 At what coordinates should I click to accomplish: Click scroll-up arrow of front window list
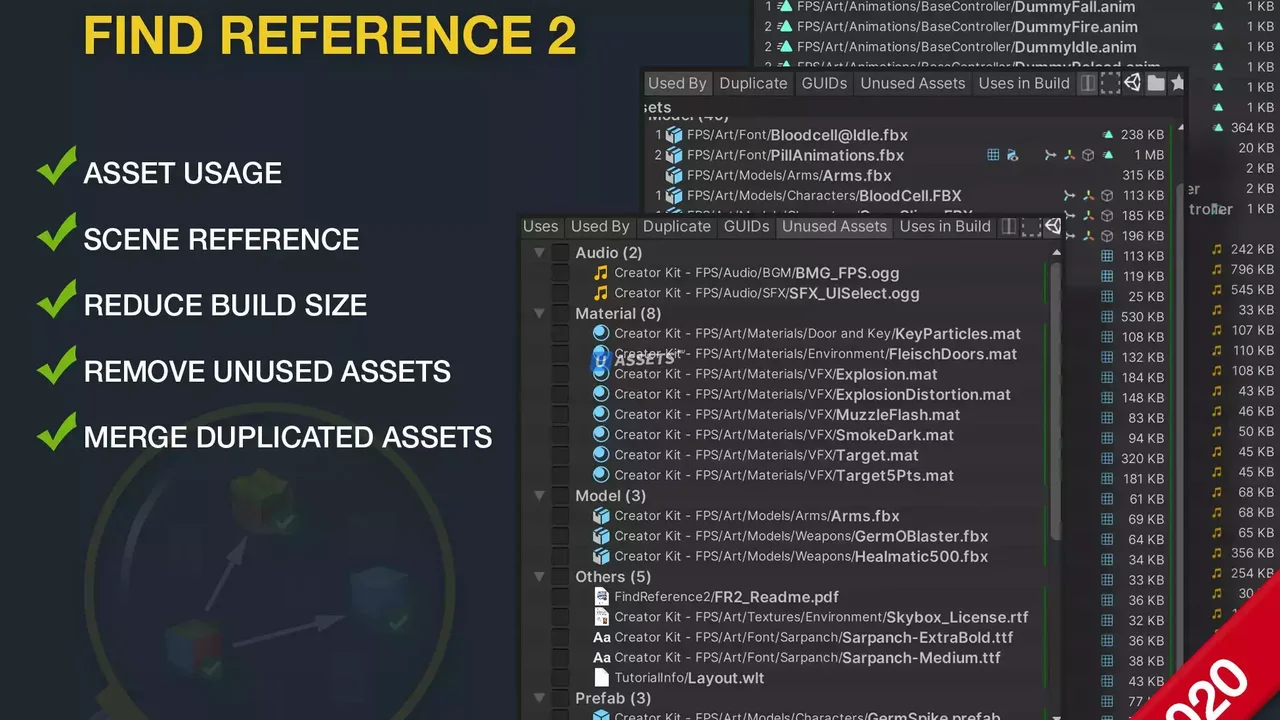coord(1056,252)
